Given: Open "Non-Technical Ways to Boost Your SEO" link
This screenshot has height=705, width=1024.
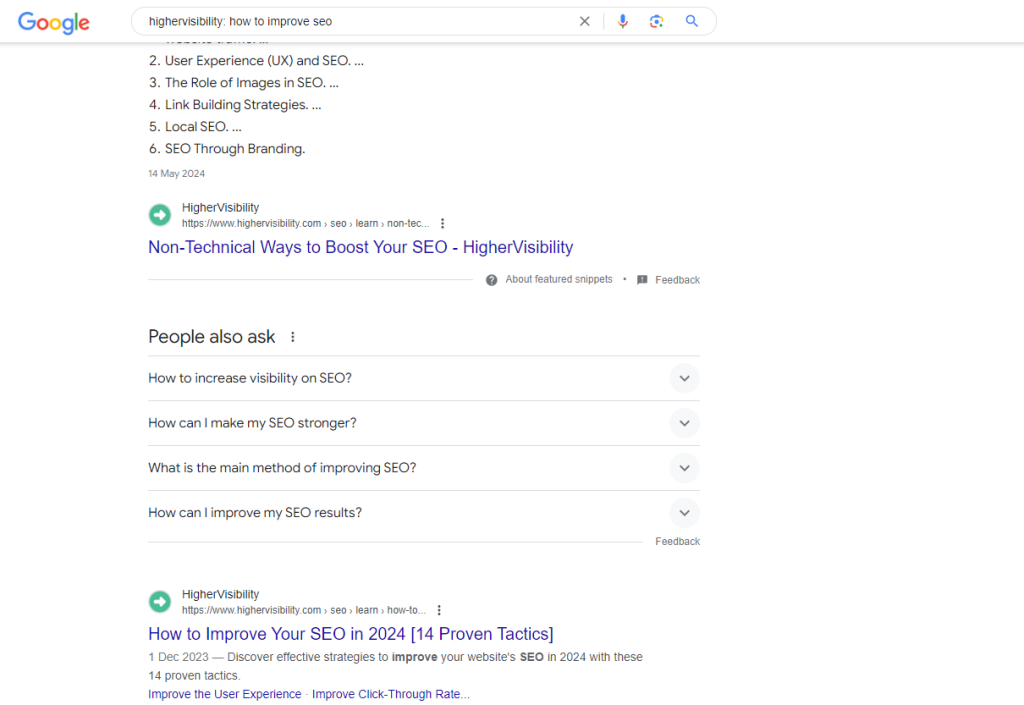Looking at the screenshot, I should [360, 247].
